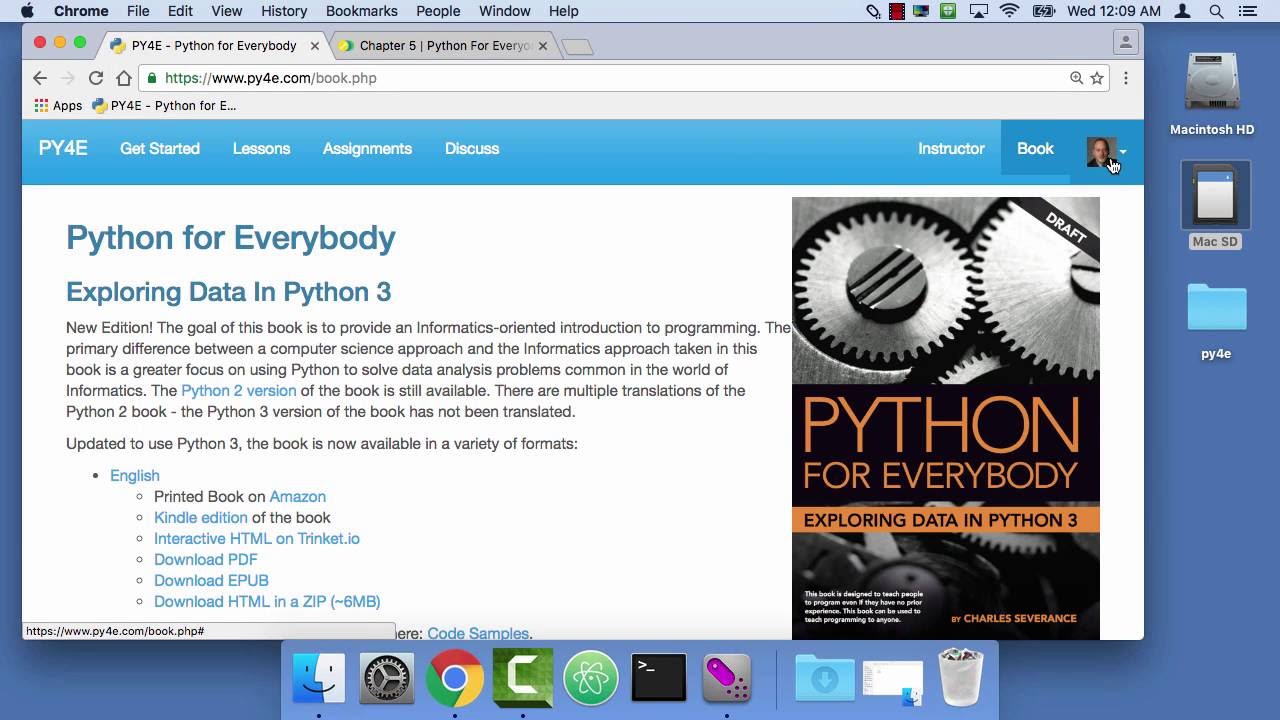
Task: Open the Chrome application menu
Action: click(x=81, y=11)
